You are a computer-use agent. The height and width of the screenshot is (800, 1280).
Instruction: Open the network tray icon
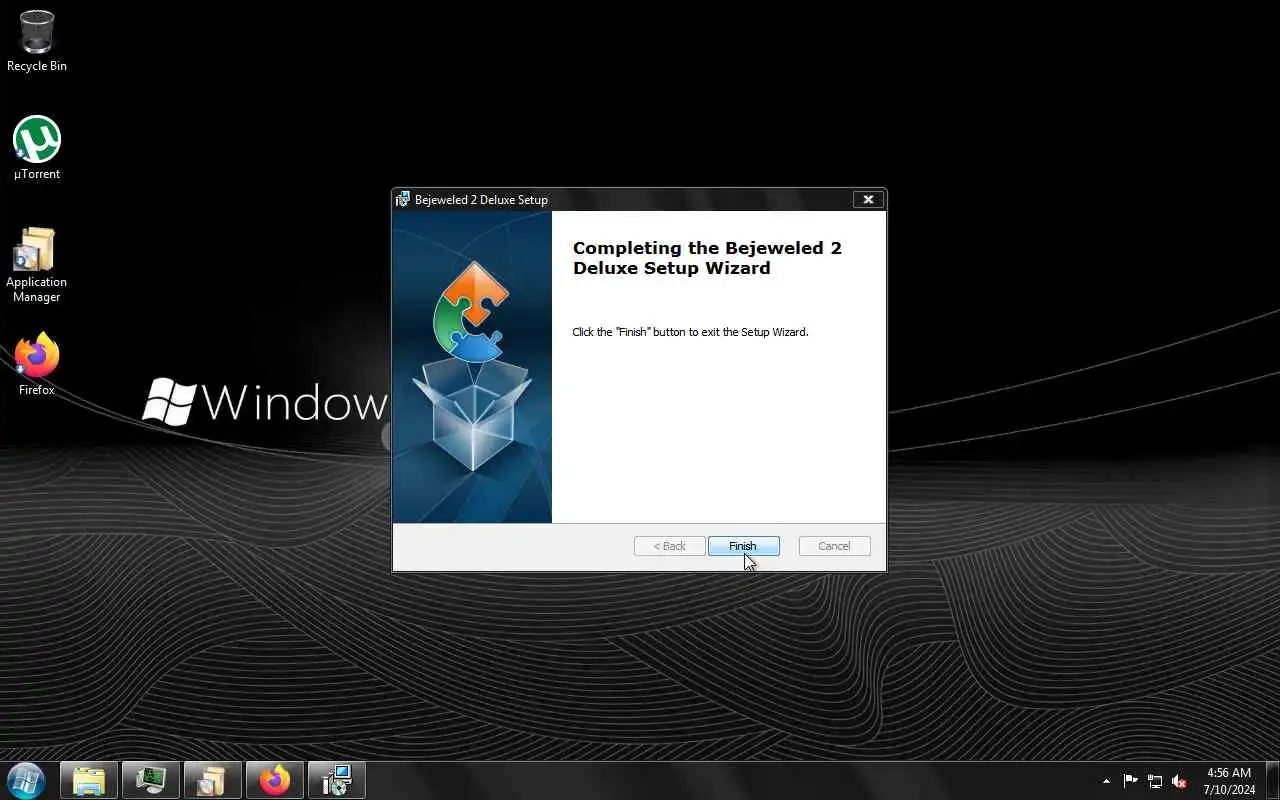[1155, 781]
